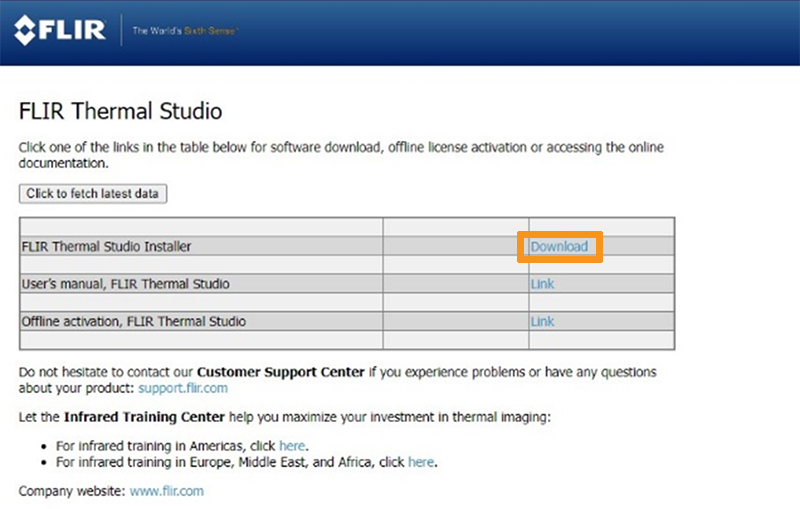This screenshot has width=800, height=509.
Task: Open Americas infrared training 'here' link
Action: tap(292, 446)
